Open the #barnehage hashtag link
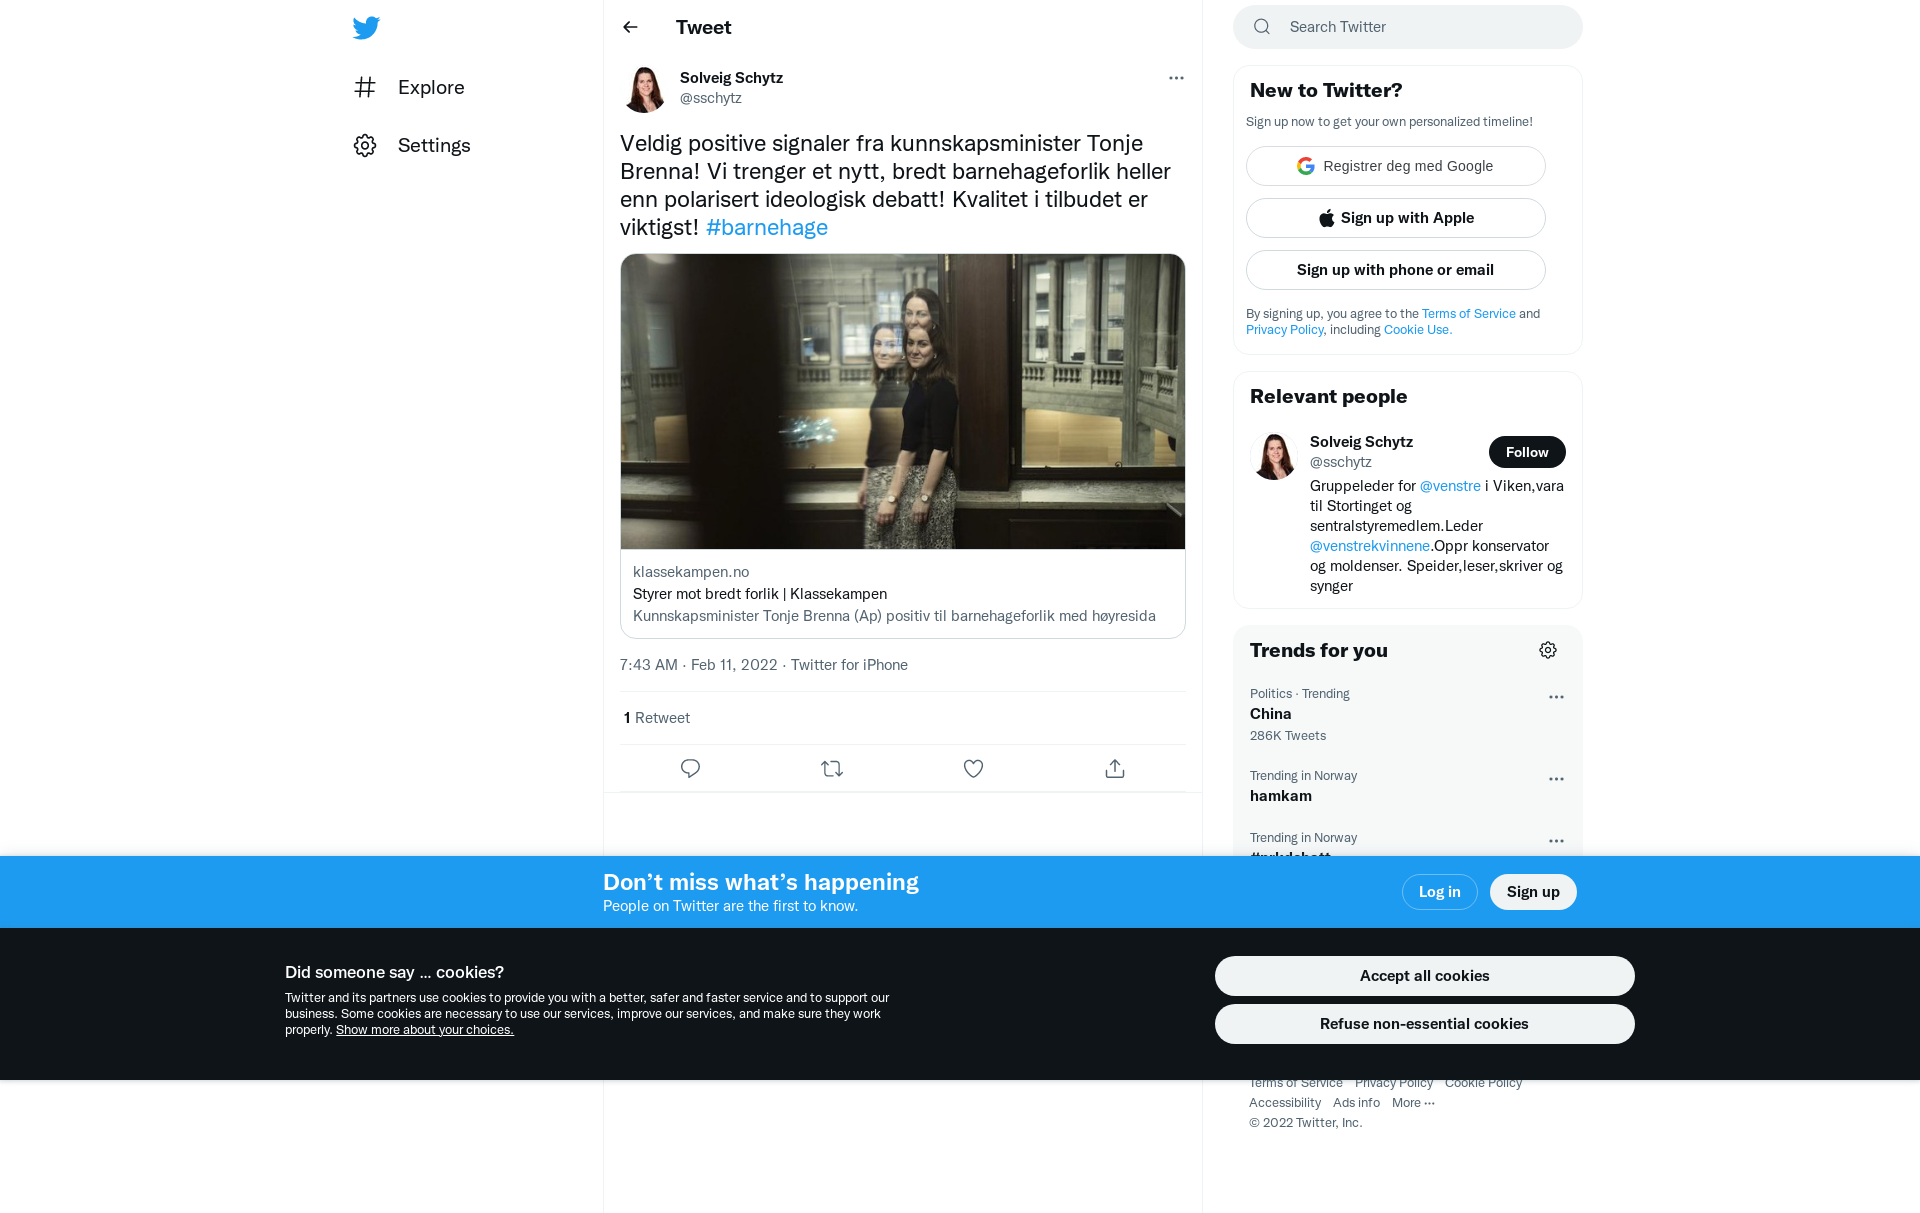Viewport: 1920px width, 1213px height. (767, 227)
